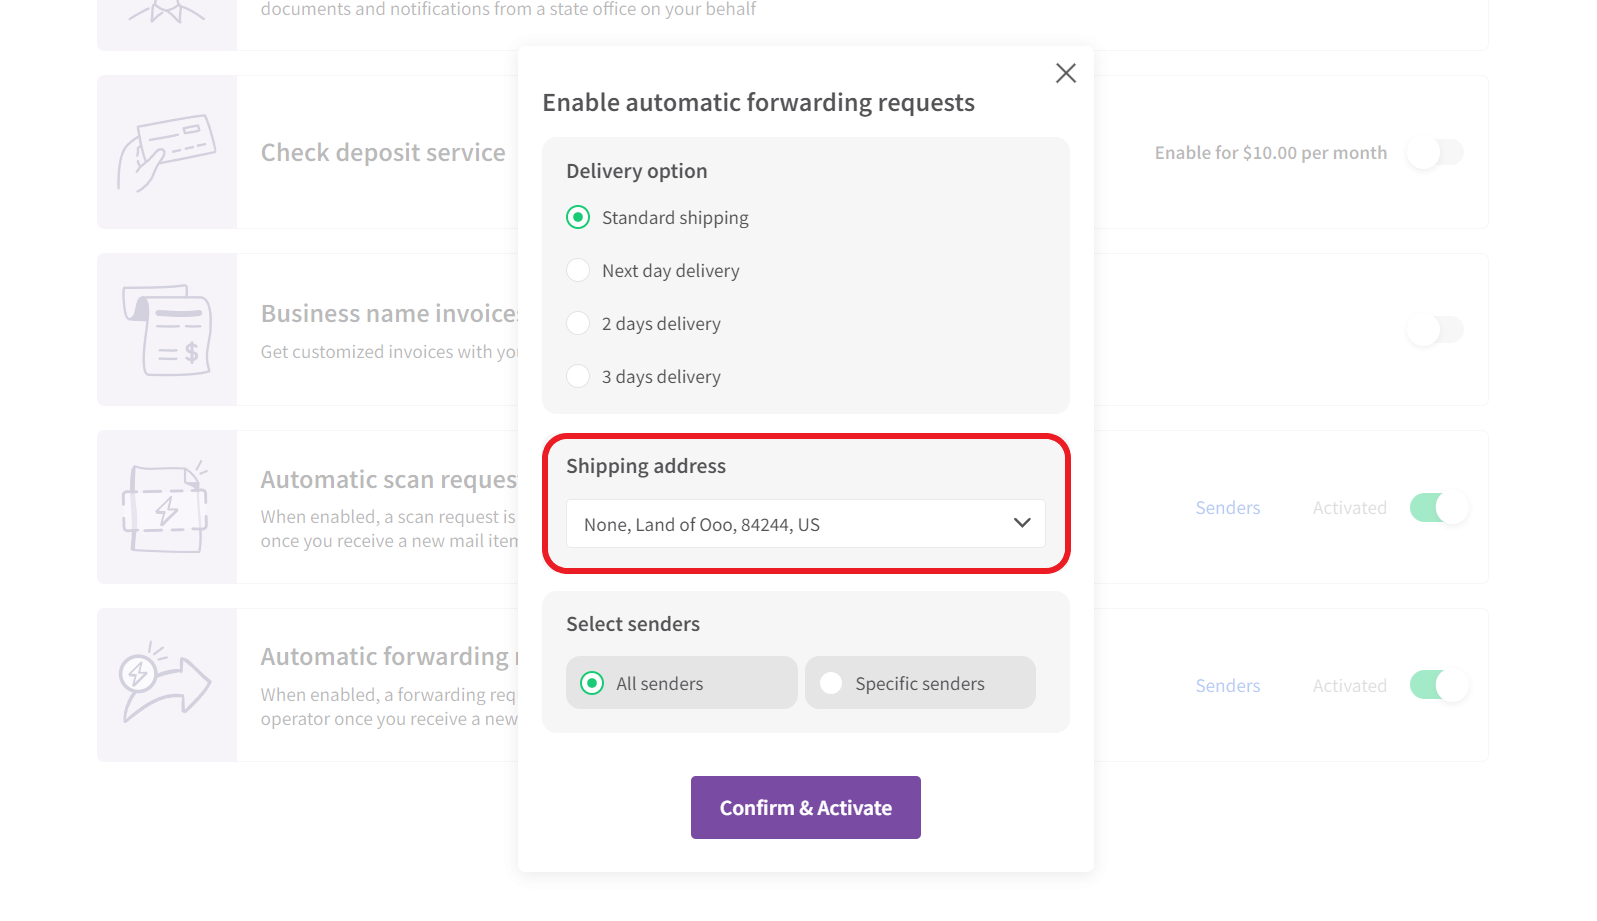Image resolution: width=1597 pixels, height=921 pixels.
Task: Click 'Enable for $10.00 per month' text
Action: point(1271,152)
